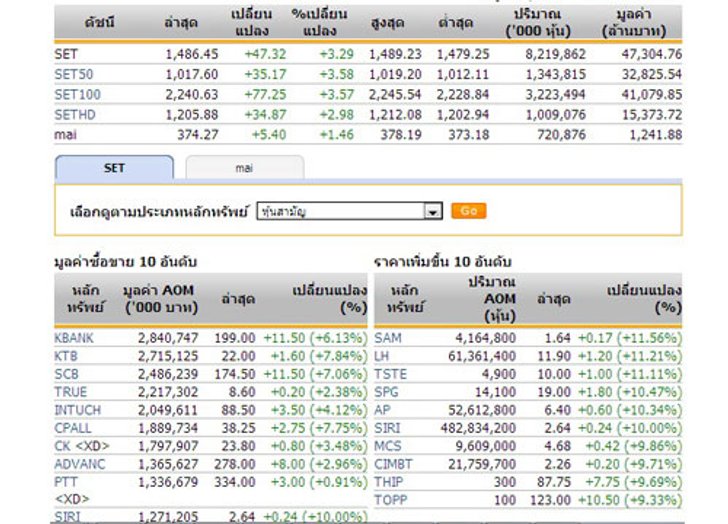The height and width of the screenshot is (524, 728).
Task: Open SPG stock in top gainers
Action: click(x=386, y=392)
